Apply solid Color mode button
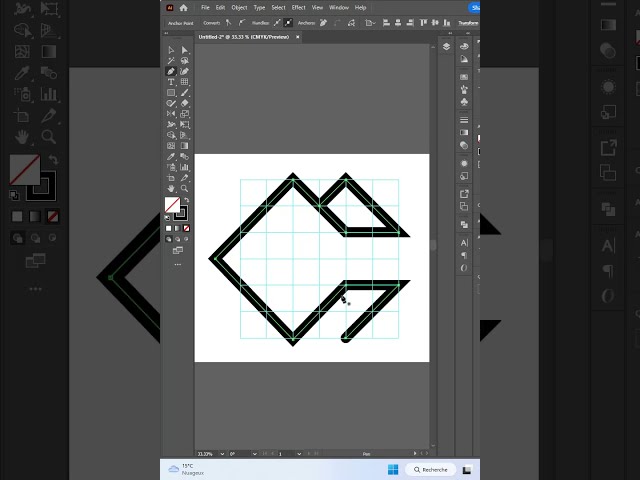This screenshot has width=640, height=480. (169, 228)
